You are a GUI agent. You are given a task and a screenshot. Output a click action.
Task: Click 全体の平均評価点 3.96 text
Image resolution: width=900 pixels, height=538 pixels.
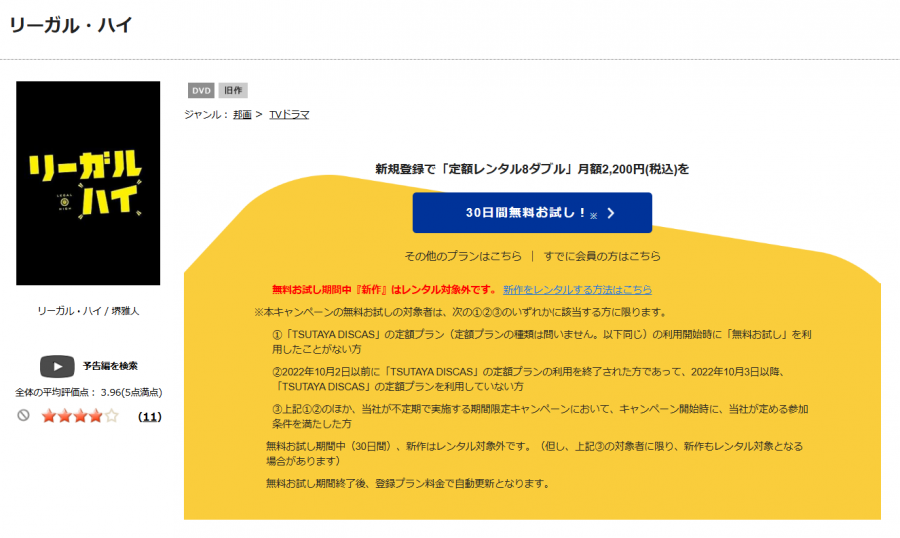click(x=88, y=392)
